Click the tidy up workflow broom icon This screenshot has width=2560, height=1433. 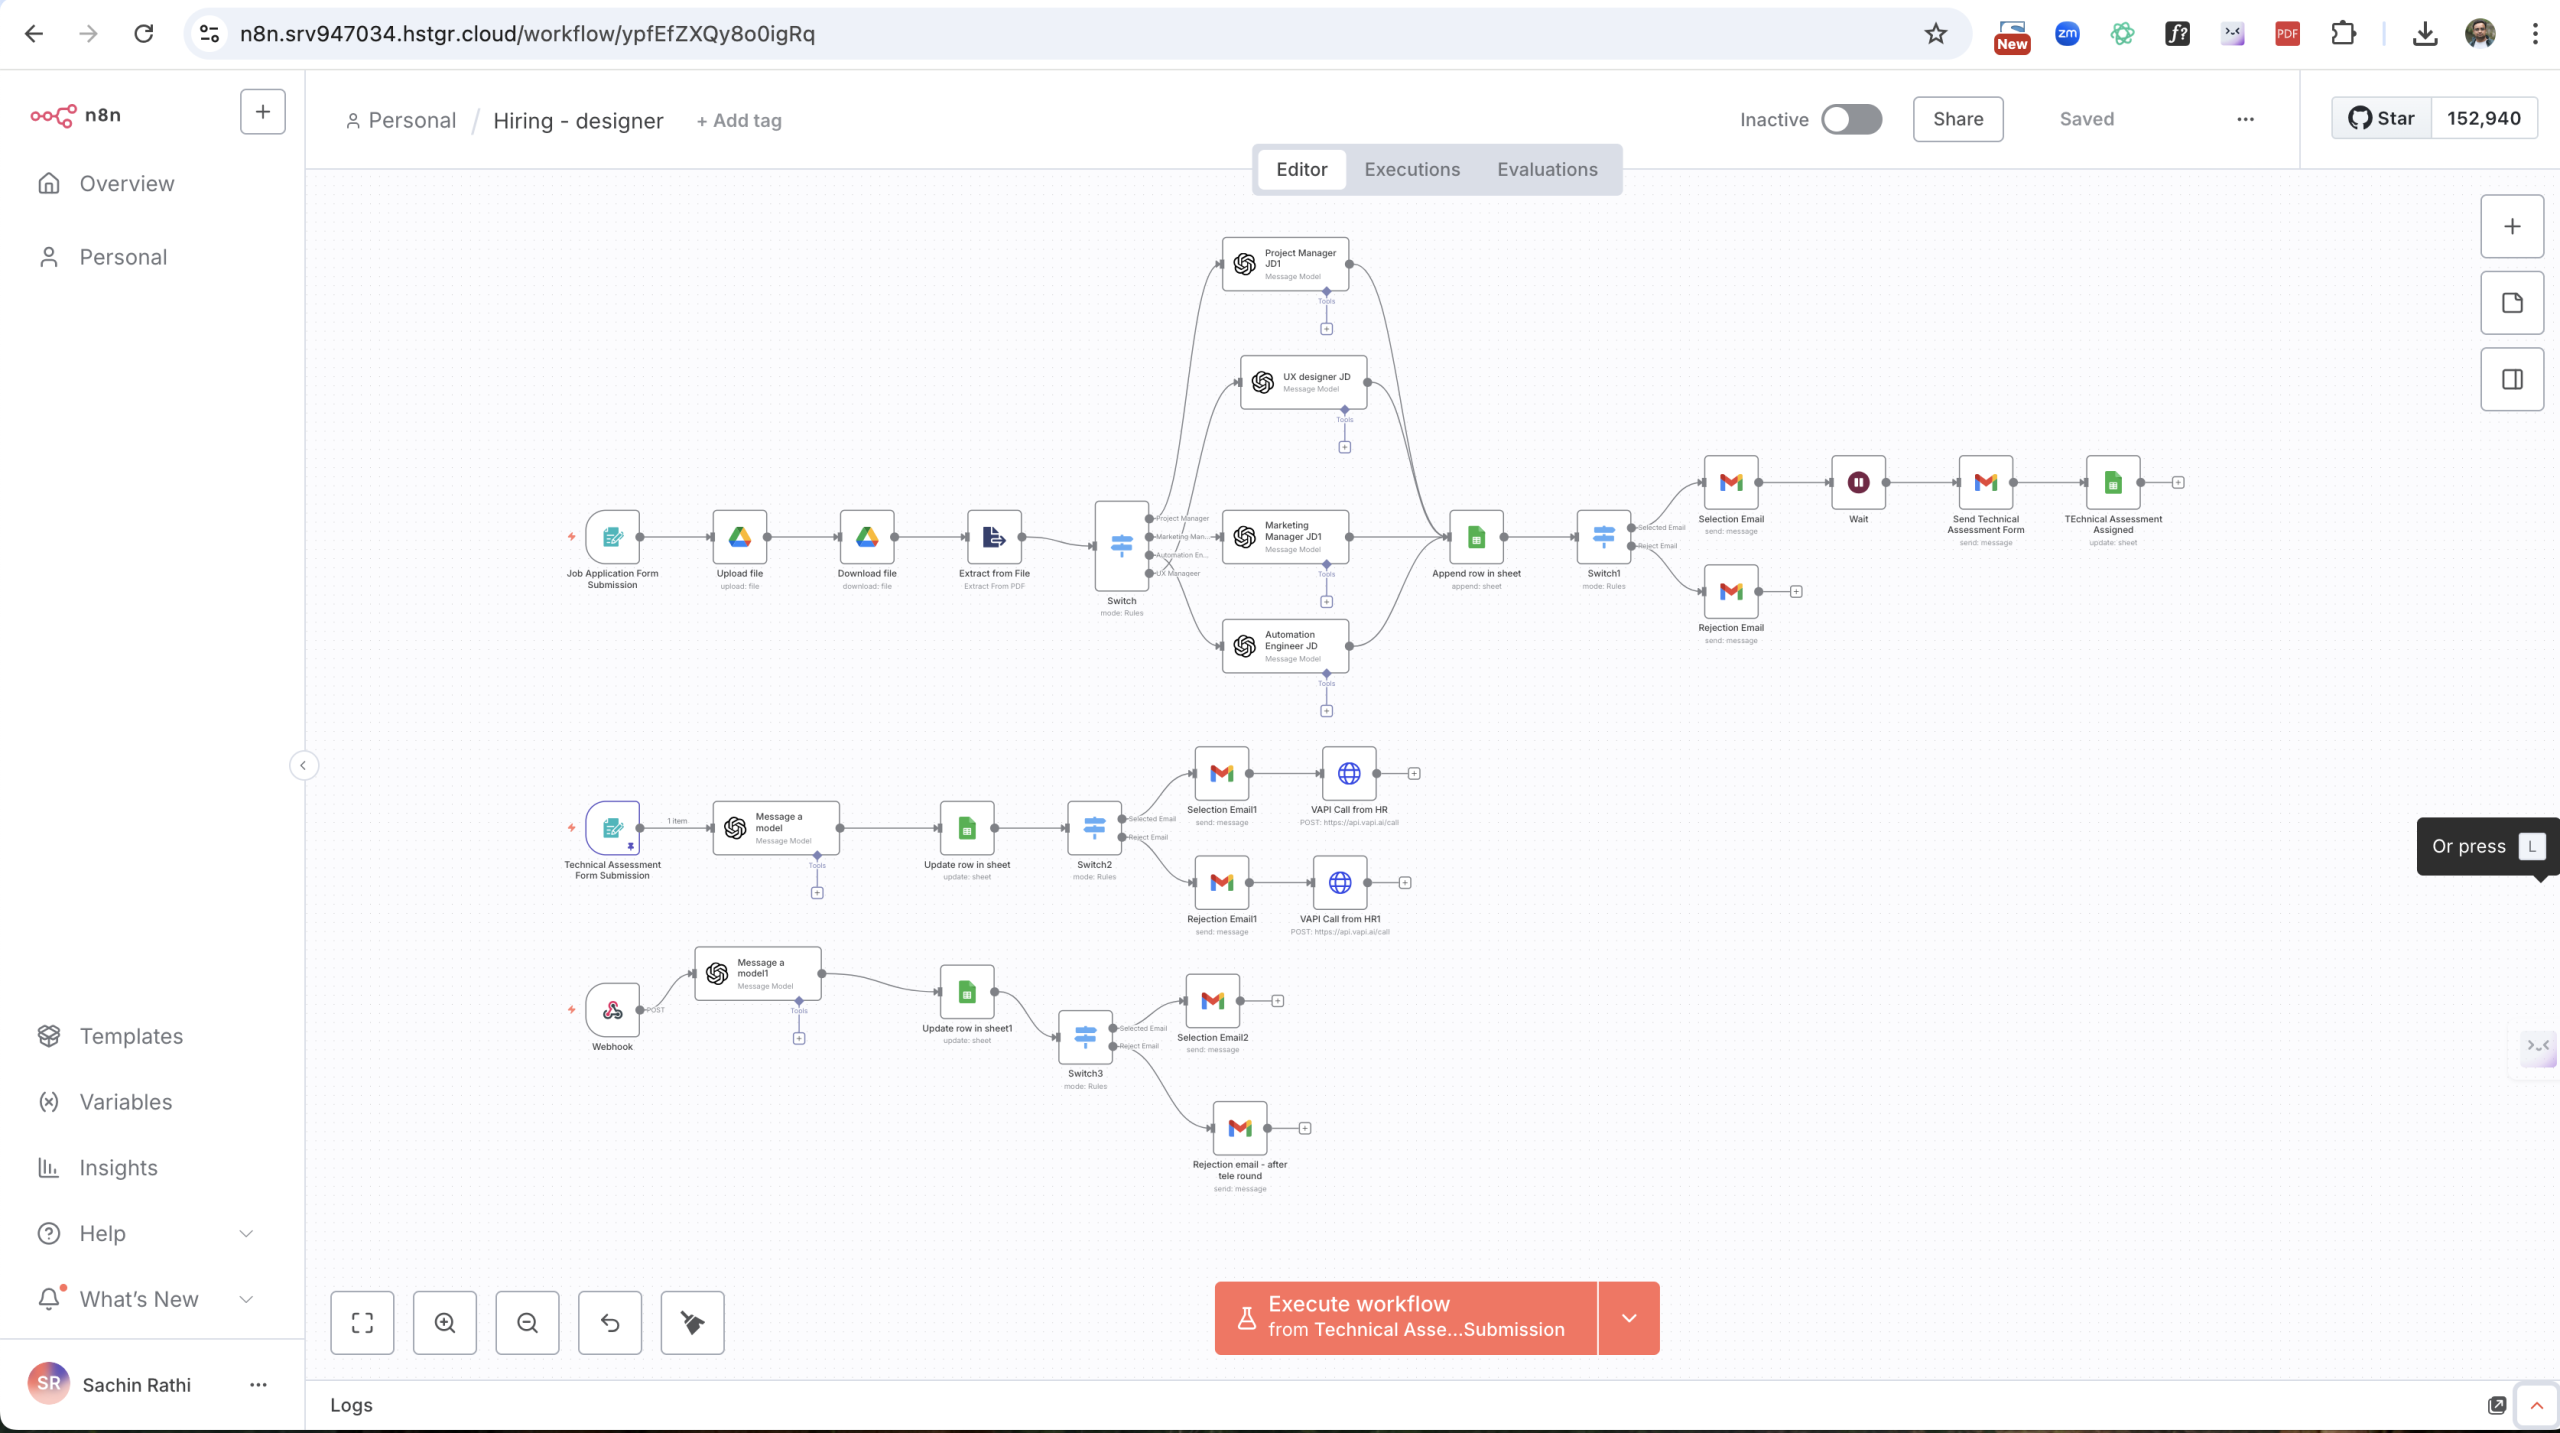click(x=692, y=1322)
